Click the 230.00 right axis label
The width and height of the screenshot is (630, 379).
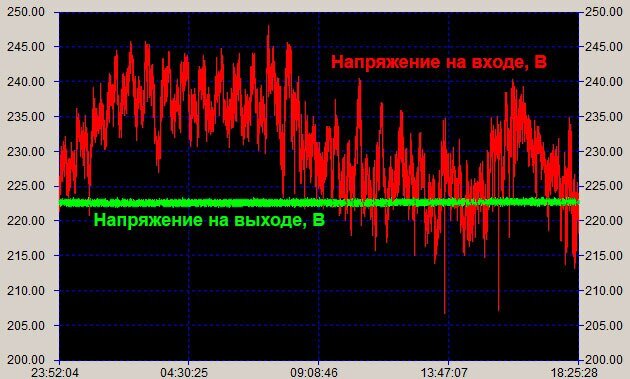(603, 152)
